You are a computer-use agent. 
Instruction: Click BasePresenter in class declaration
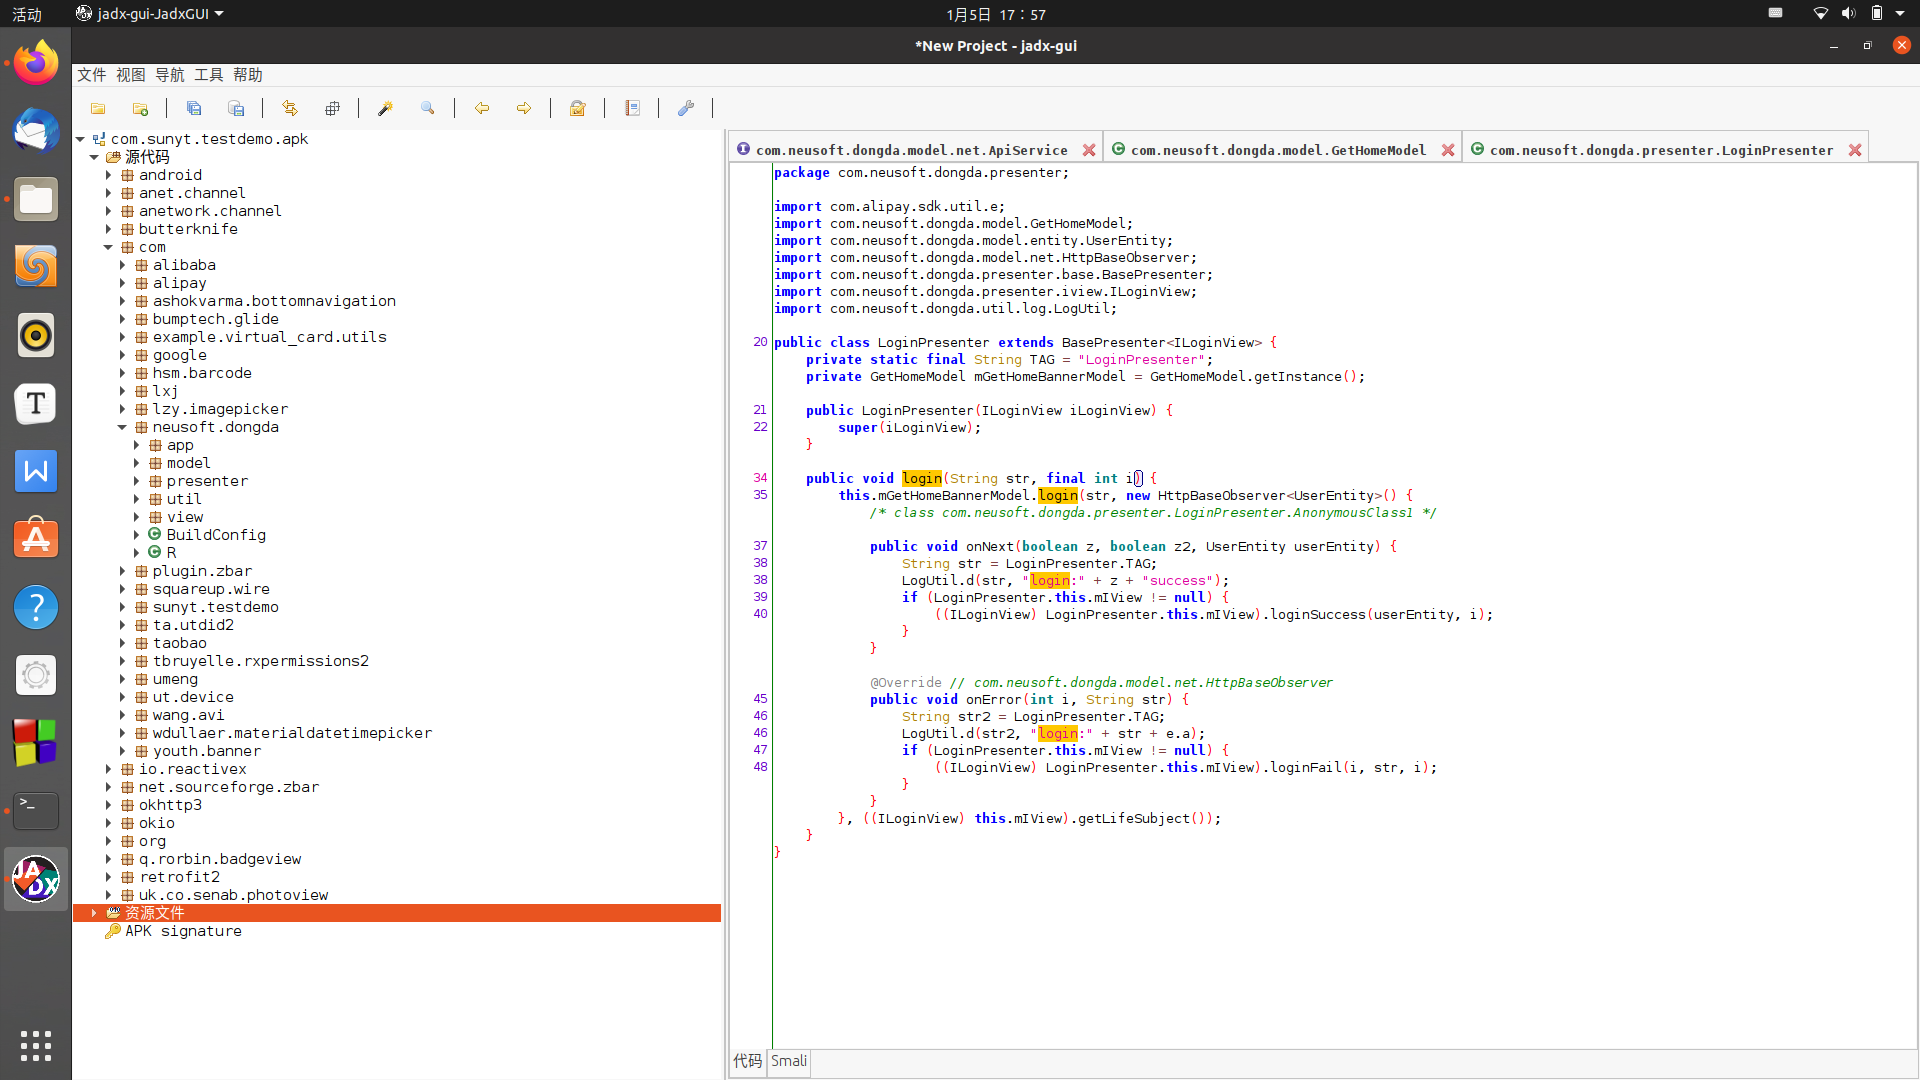(x=1113, y=342)
